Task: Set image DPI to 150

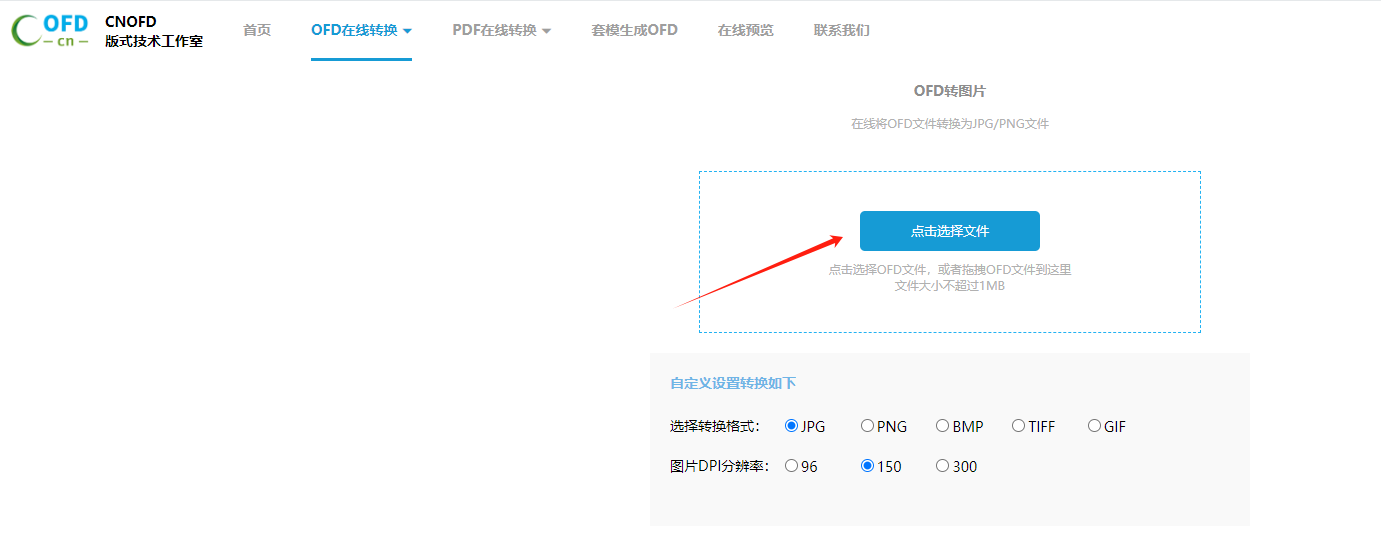Action: pyautogui.click(x=867, y=466)
